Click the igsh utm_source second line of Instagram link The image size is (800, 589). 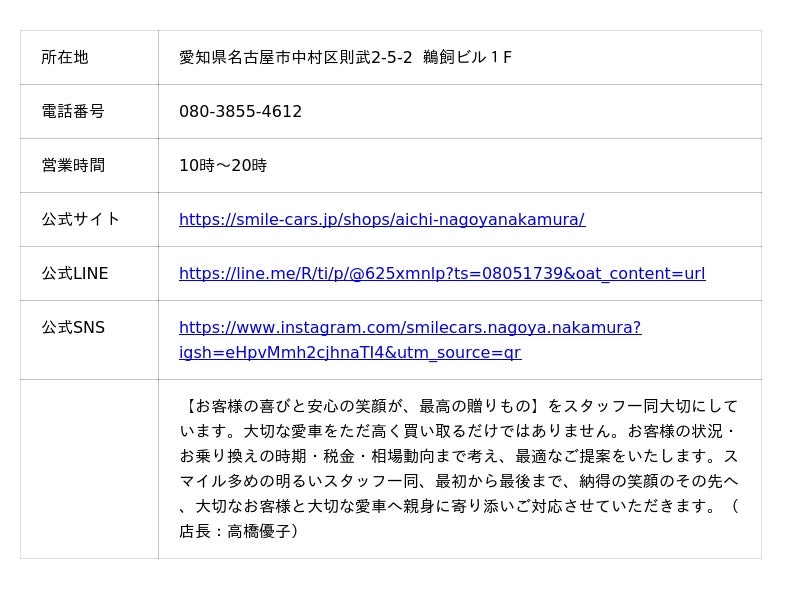[350, 353]
